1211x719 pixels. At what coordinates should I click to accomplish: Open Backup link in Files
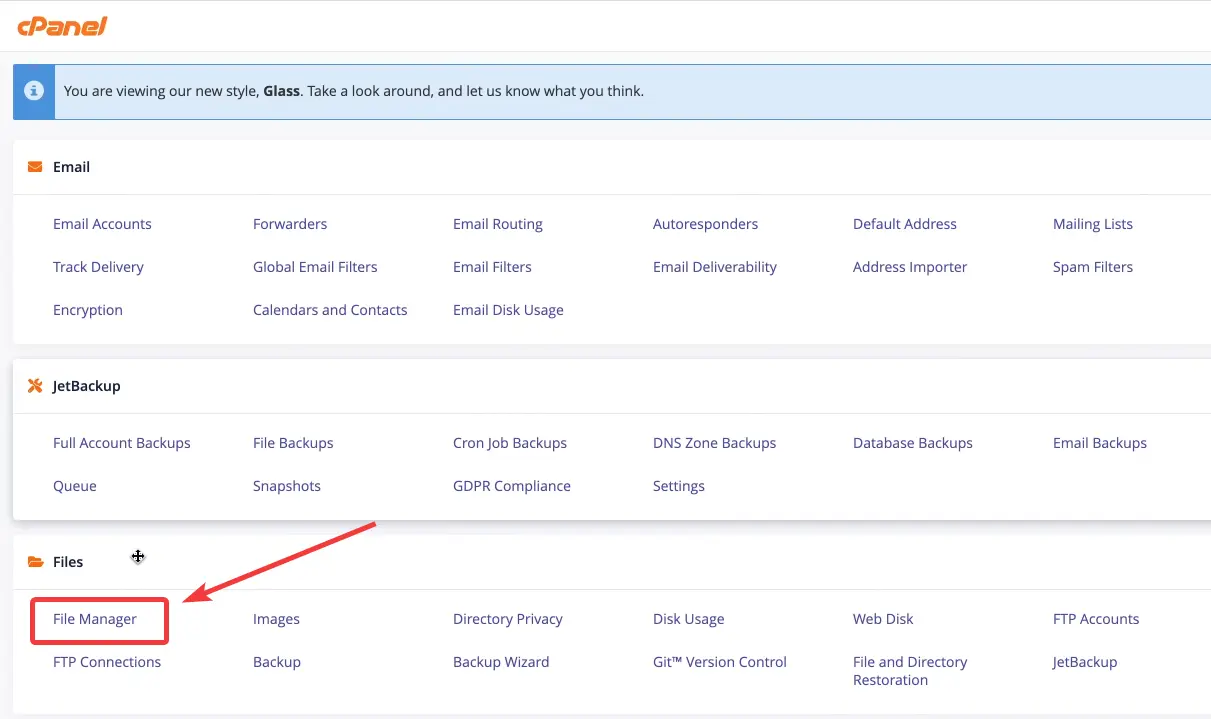(x=277, y=662)
